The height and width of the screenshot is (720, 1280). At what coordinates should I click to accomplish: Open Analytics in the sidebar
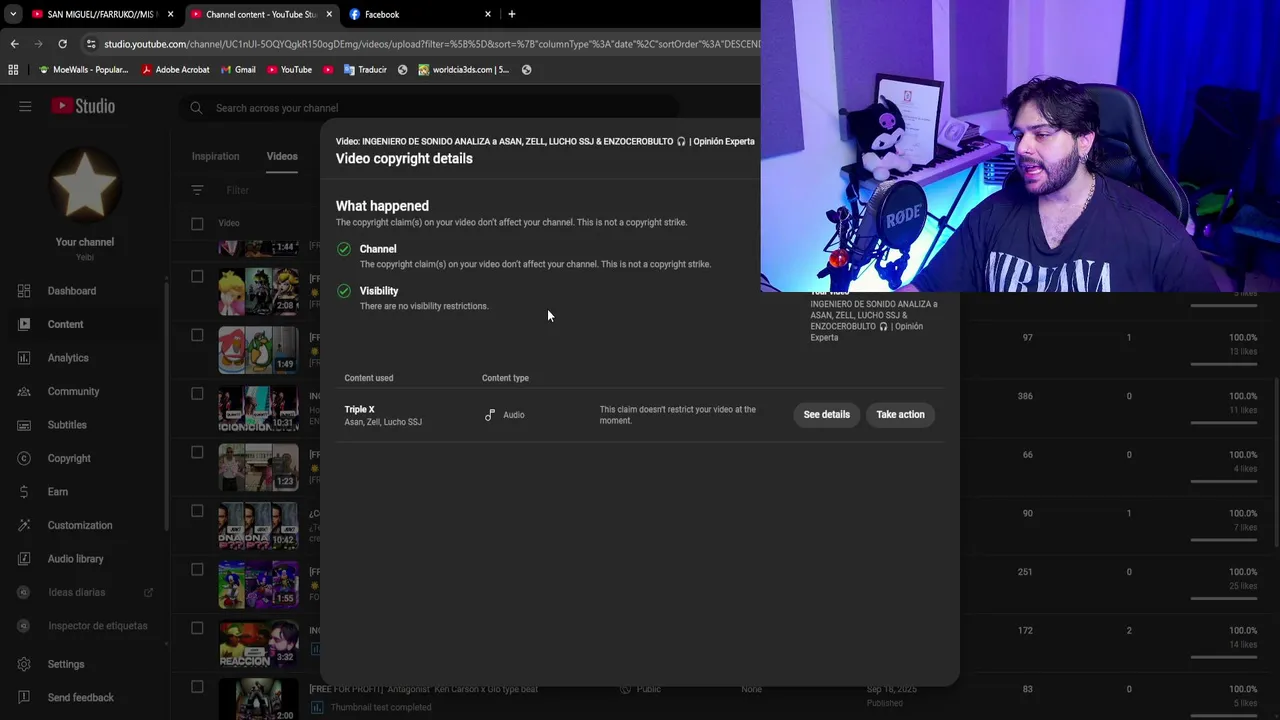pyautogui.click(x=68, y=358)
